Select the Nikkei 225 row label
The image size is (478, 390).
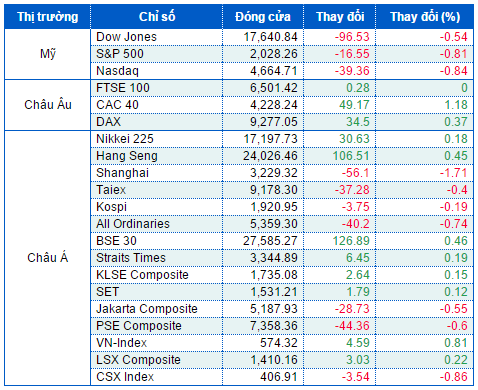pyautogui.click(x=125, y=139)
